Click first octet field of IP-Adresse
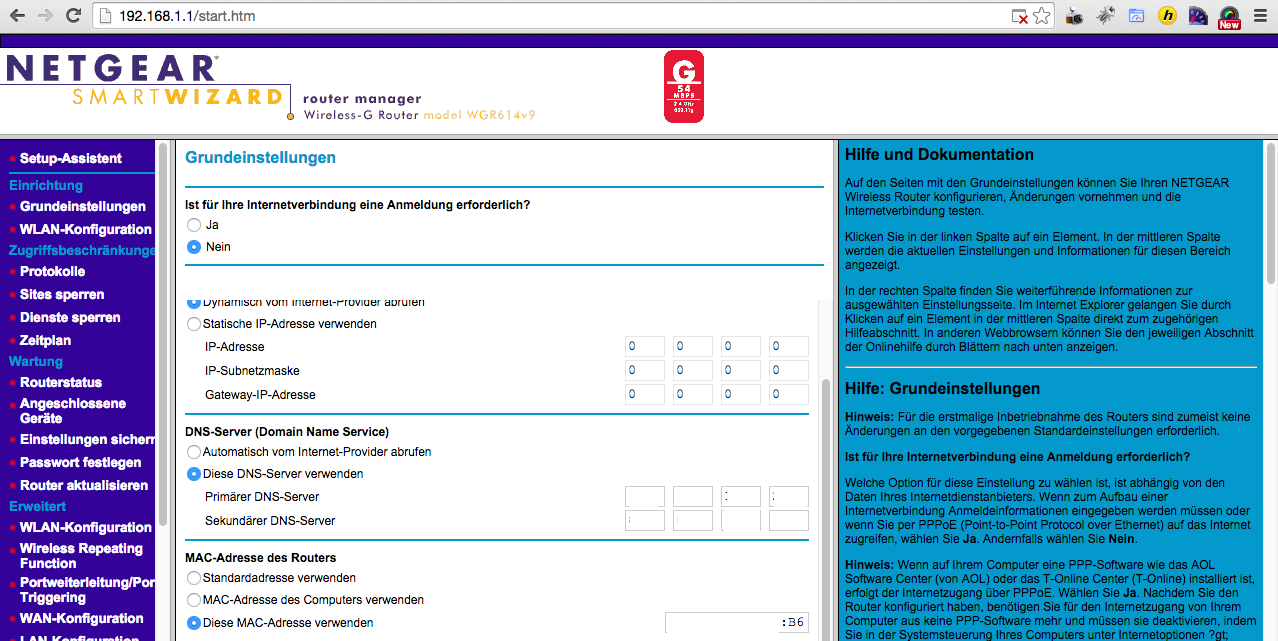Screen dimensions: 1278x641 [645, 347]
